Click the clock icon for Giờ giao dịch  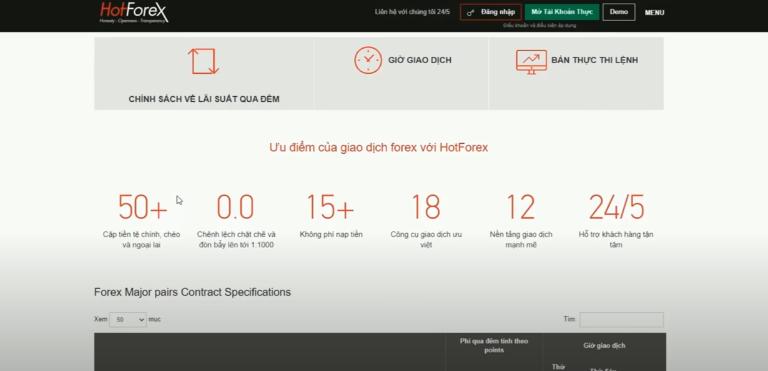[368, 60]
